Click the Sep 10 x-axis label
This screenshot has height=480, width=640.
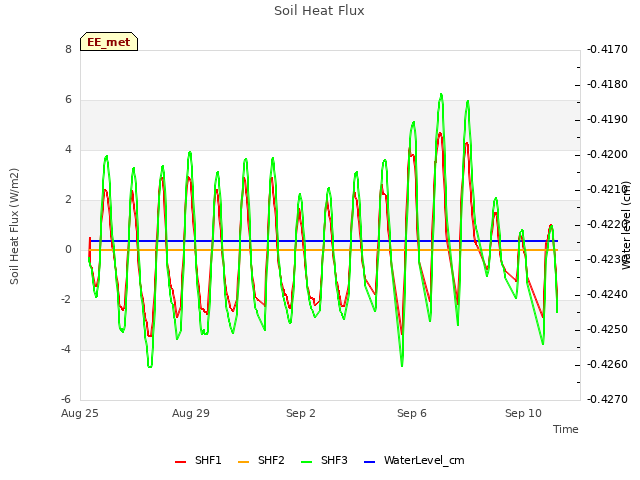coord(523,413)
